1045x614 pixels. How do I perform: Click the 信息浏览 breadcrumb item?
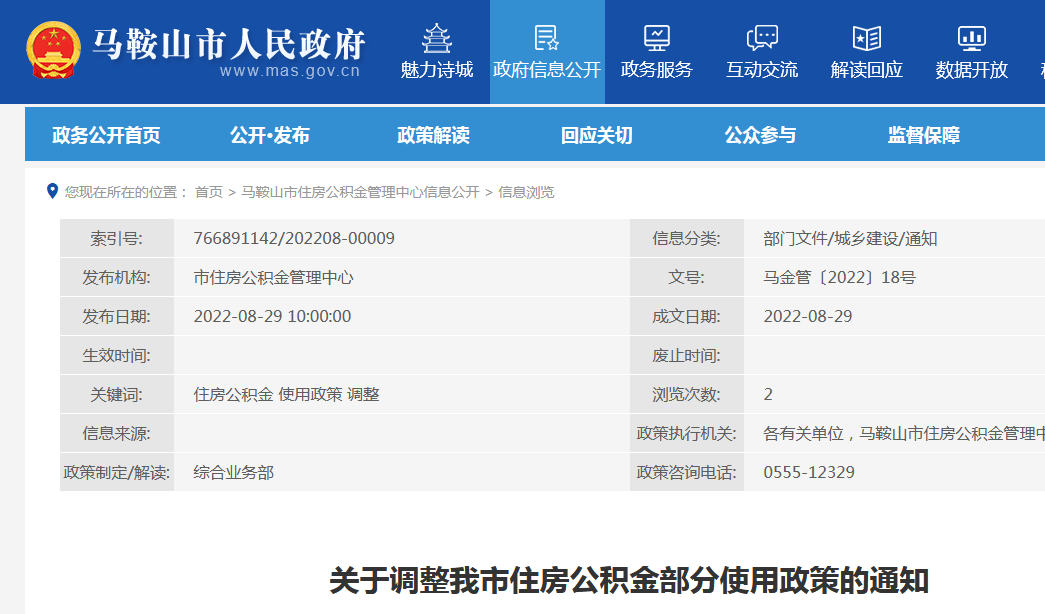point(526,192)
